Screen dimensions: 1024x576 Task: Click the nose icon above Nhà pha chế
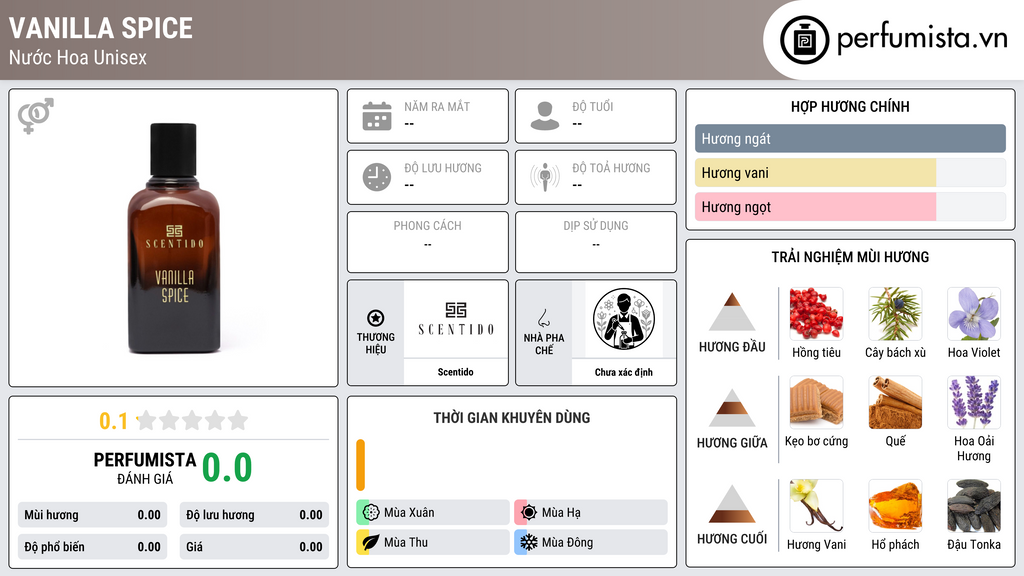click(x=543, y=318)
